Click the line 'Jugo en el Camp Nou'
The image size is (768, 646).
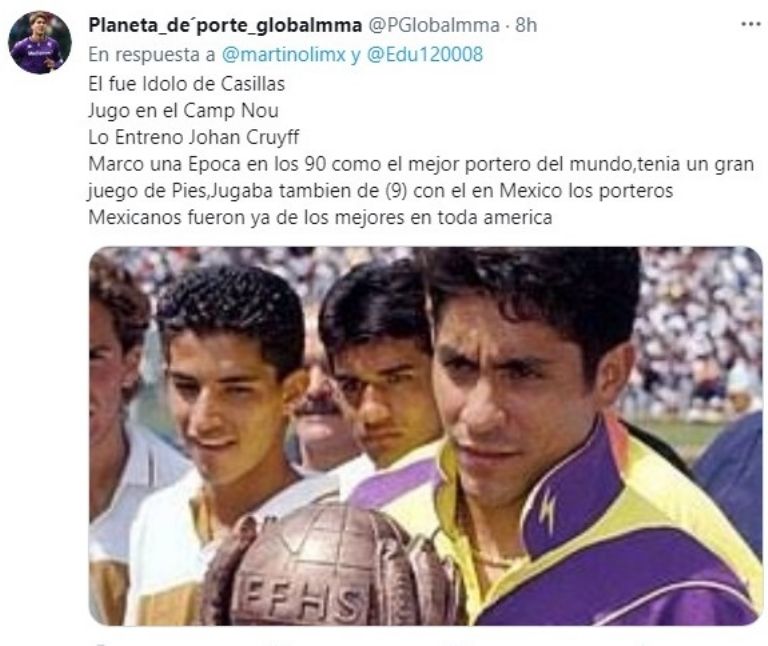coord(183,111)
